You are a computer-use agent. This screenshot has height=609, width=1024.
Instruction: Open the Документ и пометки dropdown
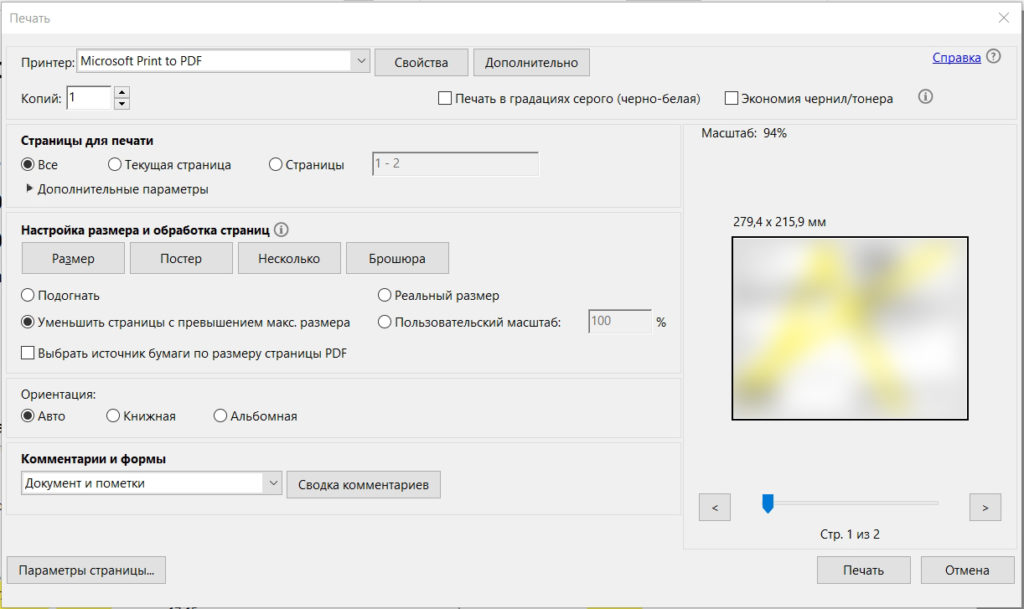(x=274, y=484)
